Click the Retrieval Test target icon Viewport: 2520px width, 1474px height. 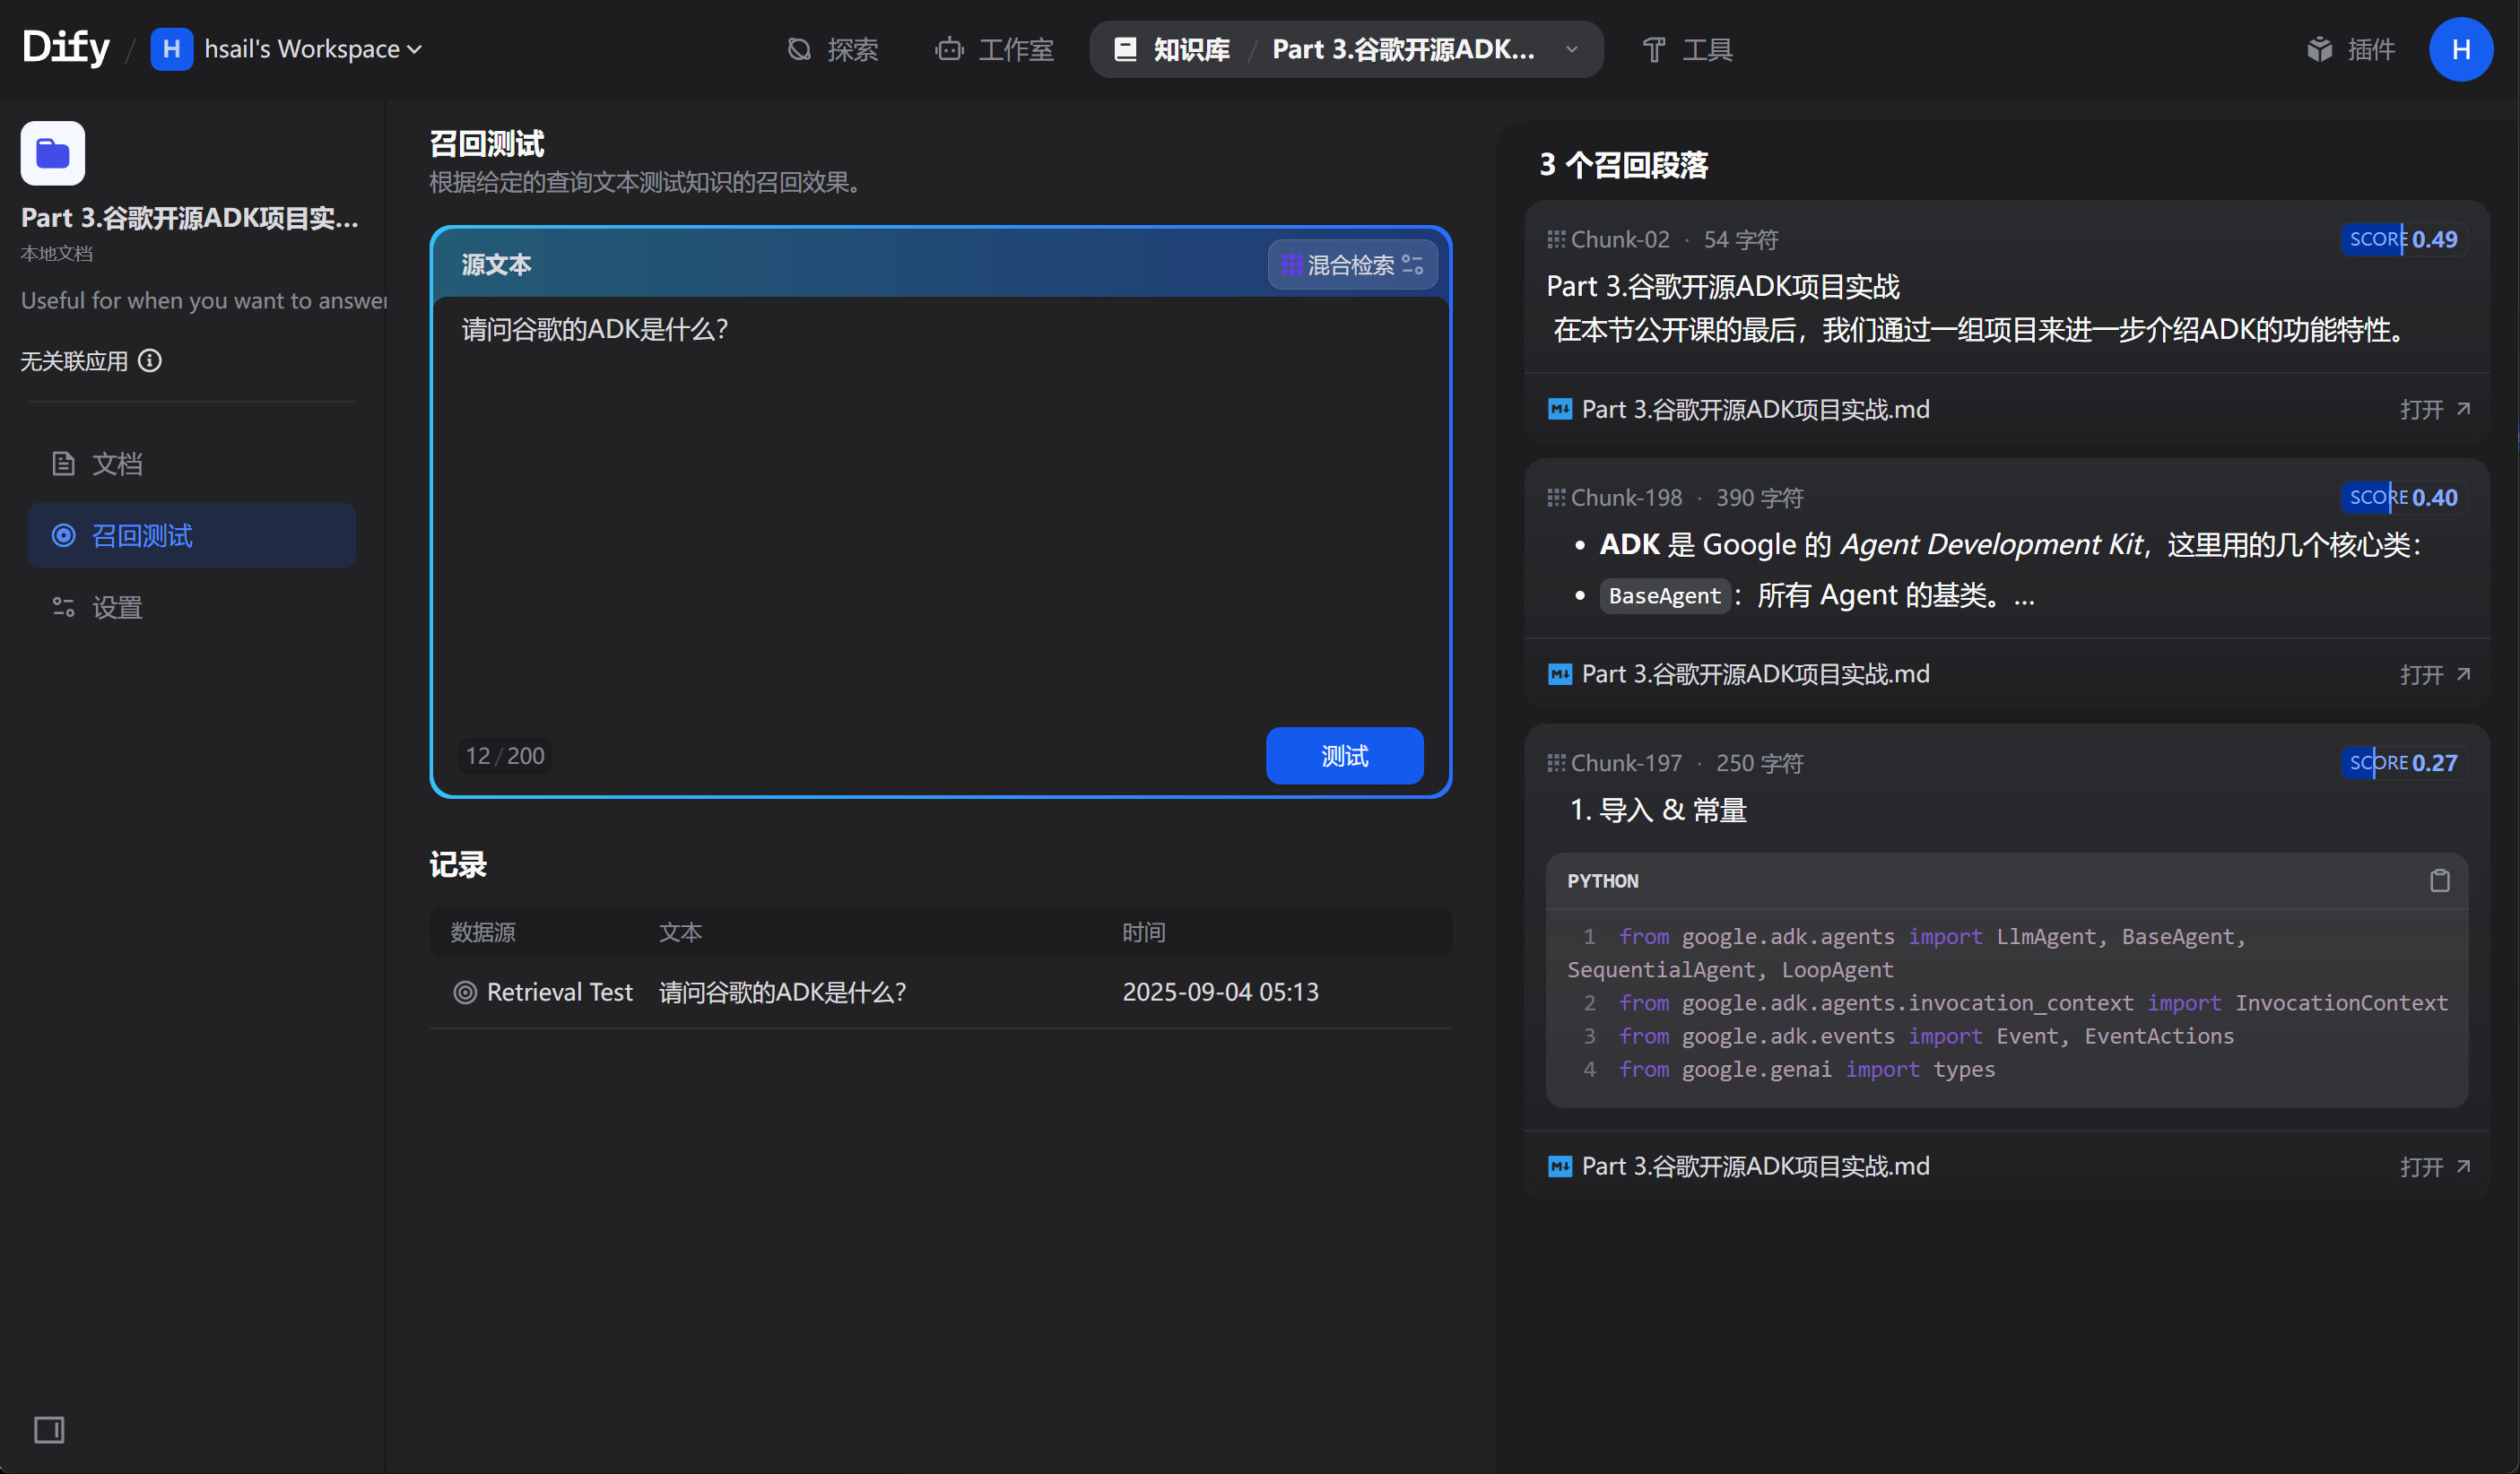tap(465, 992)
